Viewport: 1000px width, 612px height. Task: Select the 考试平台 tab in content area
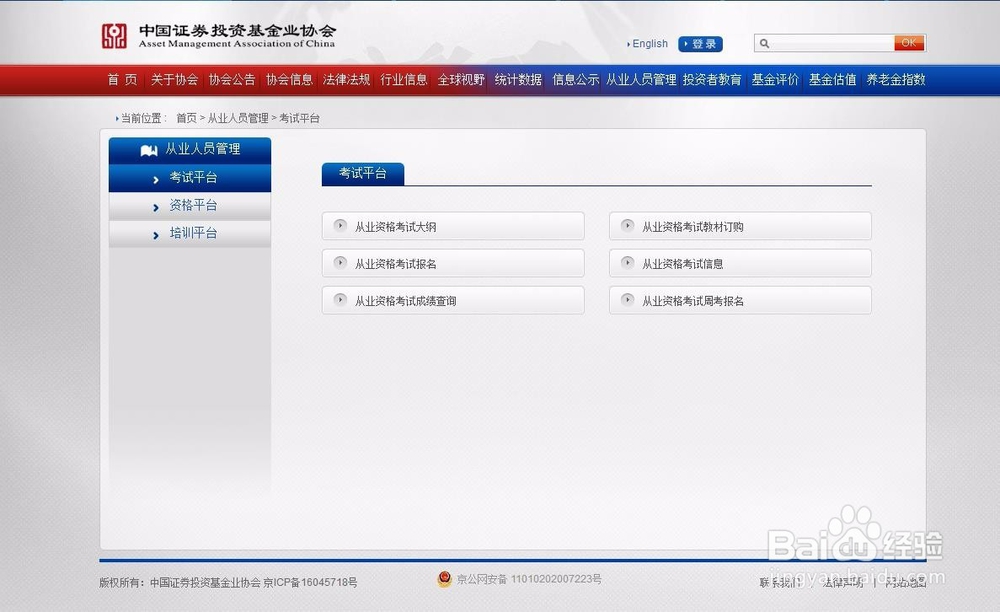click(x=362, y=173)
